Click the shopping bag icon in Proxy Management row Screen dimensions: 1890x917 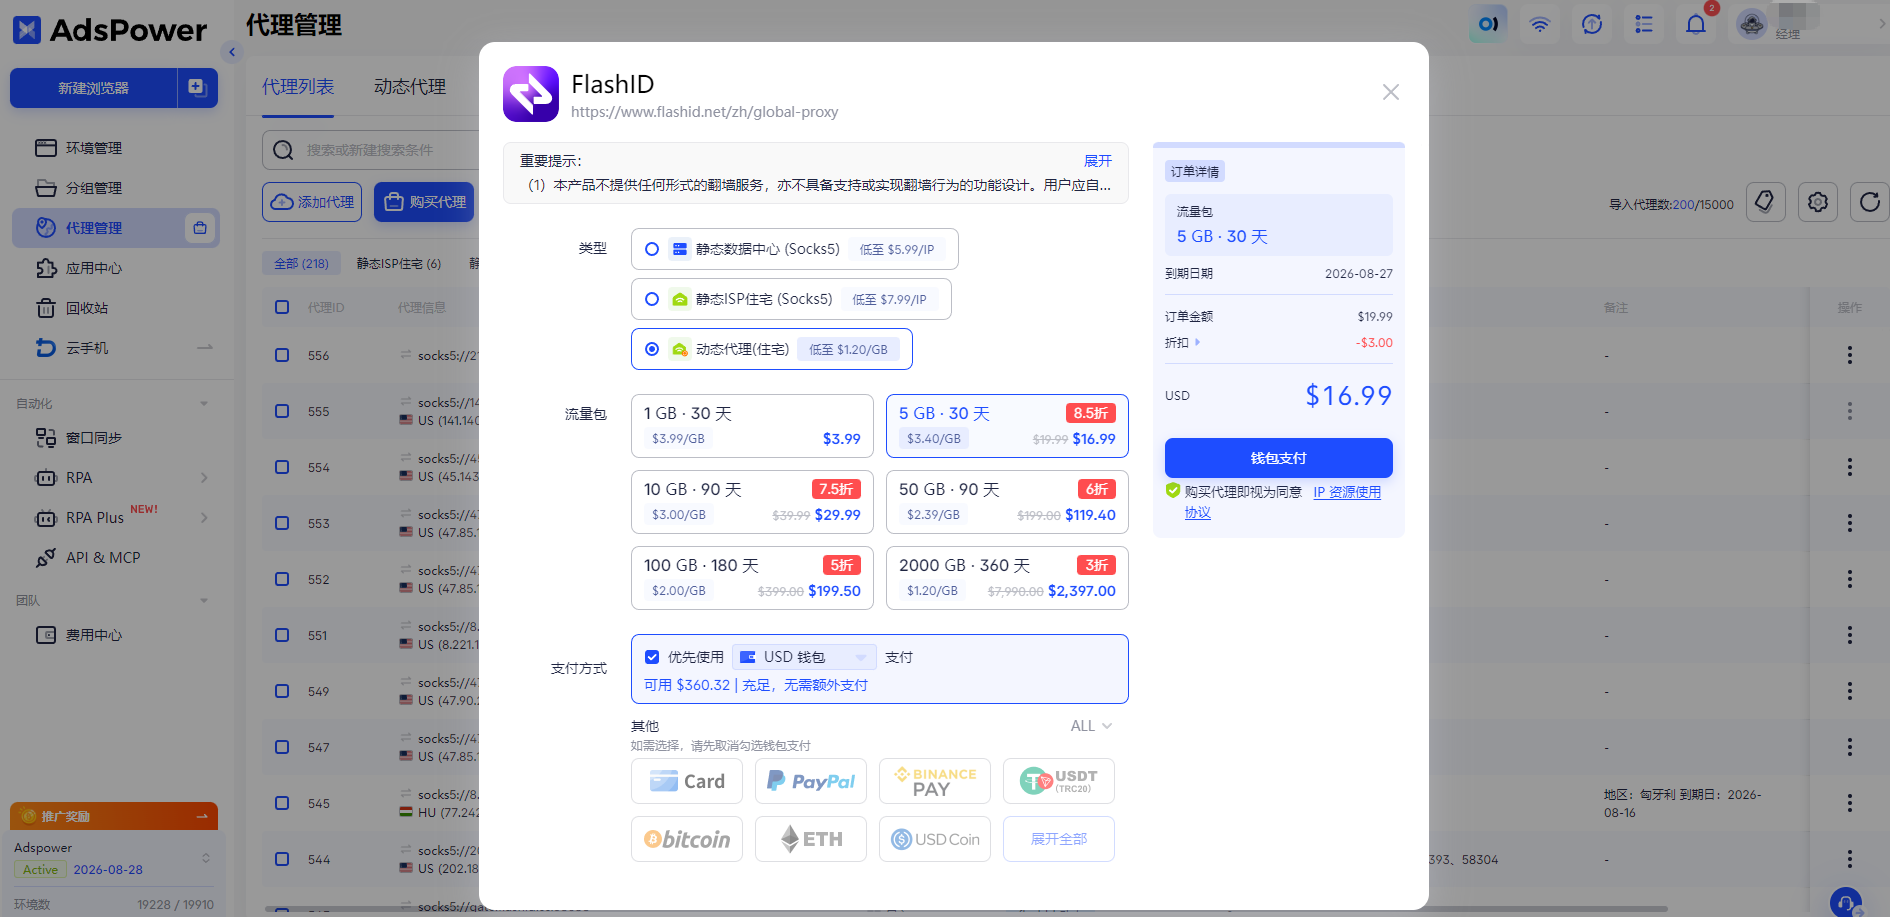point(200,228)
